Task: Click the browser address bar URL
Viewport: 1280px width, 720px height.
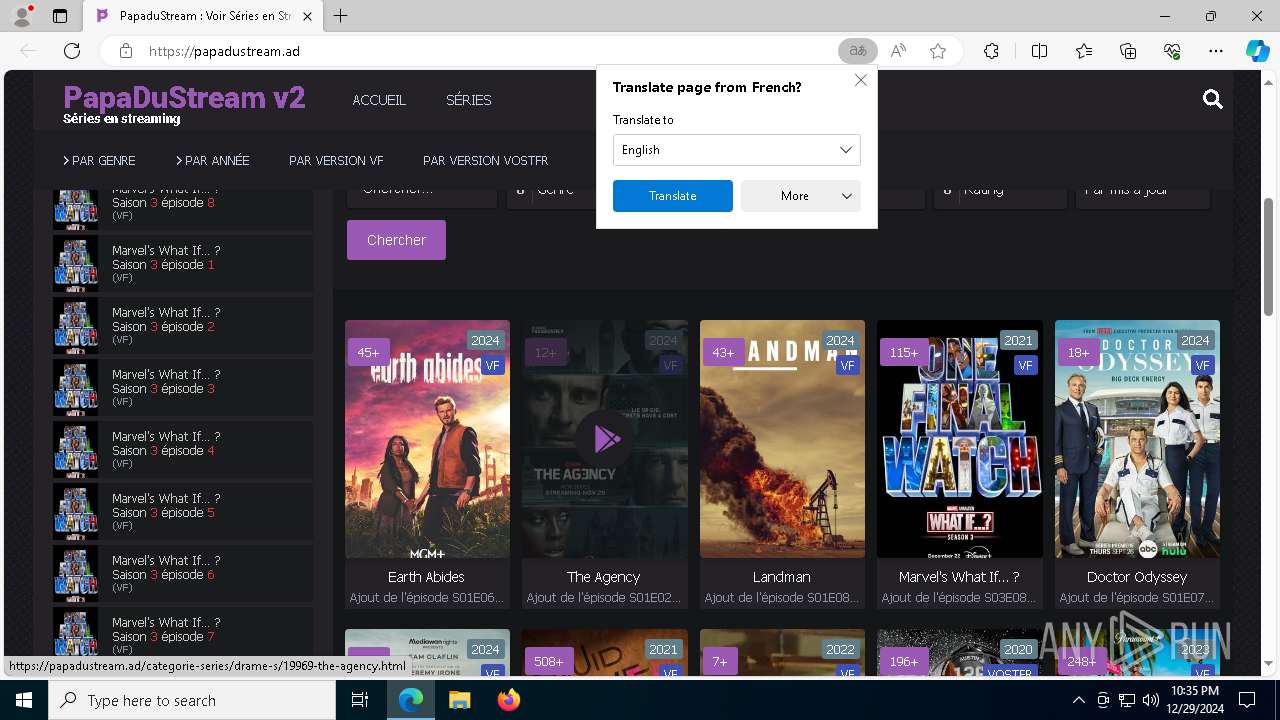Action: [224, 51]
